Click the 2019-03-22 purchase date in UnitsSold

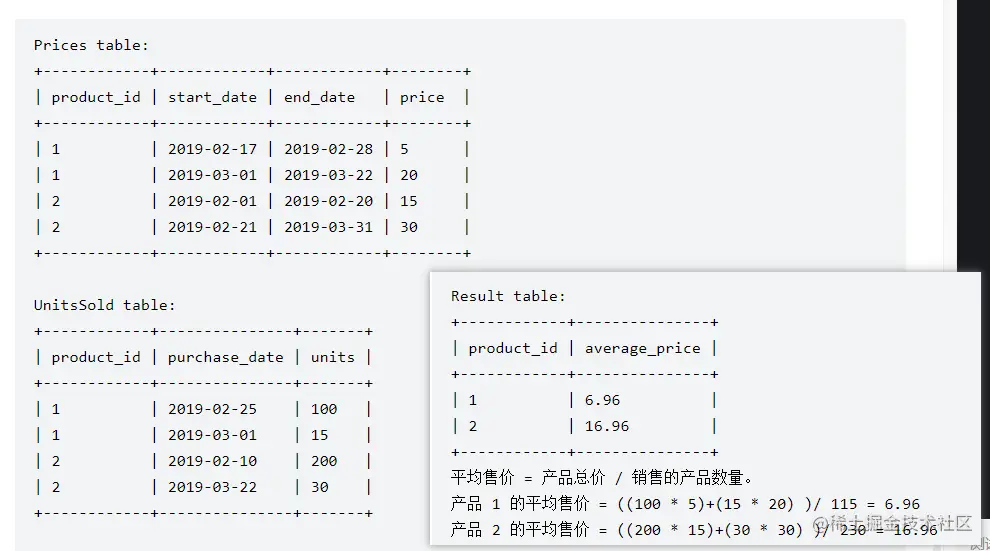click(x=212, y=487)
